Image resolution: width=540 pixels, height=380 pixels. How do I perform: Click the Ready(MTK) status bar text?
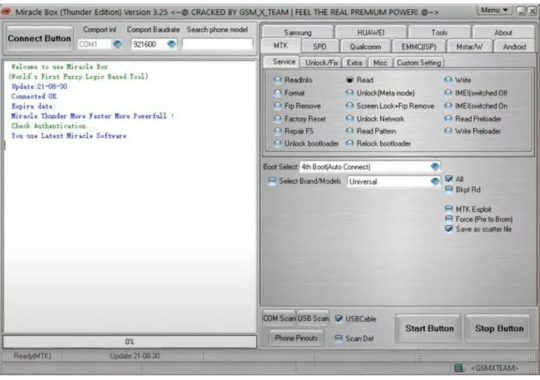(x=32, y=356)
